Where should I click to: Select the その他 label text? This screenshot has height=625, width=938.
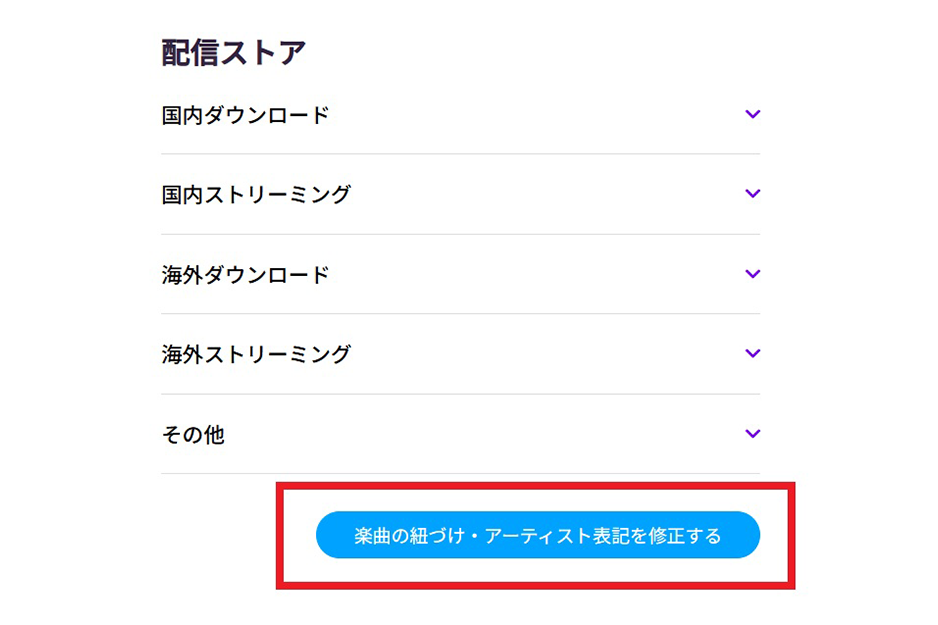pos(193,435)
